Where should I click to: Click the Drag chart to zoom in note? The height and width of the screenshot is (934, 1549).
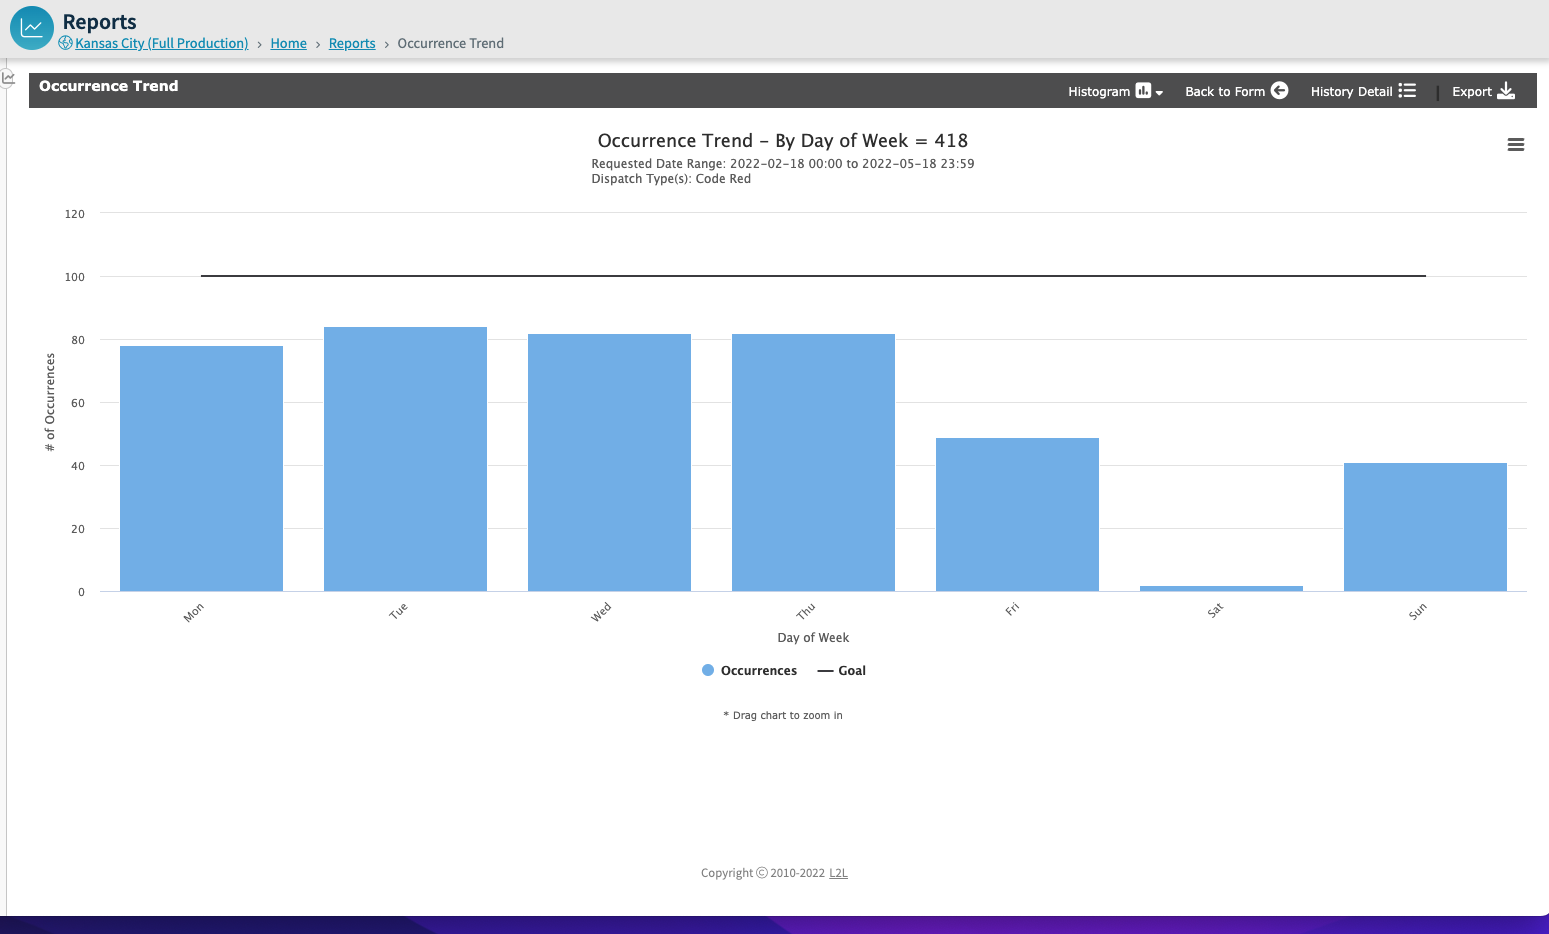tap(783, 715)
